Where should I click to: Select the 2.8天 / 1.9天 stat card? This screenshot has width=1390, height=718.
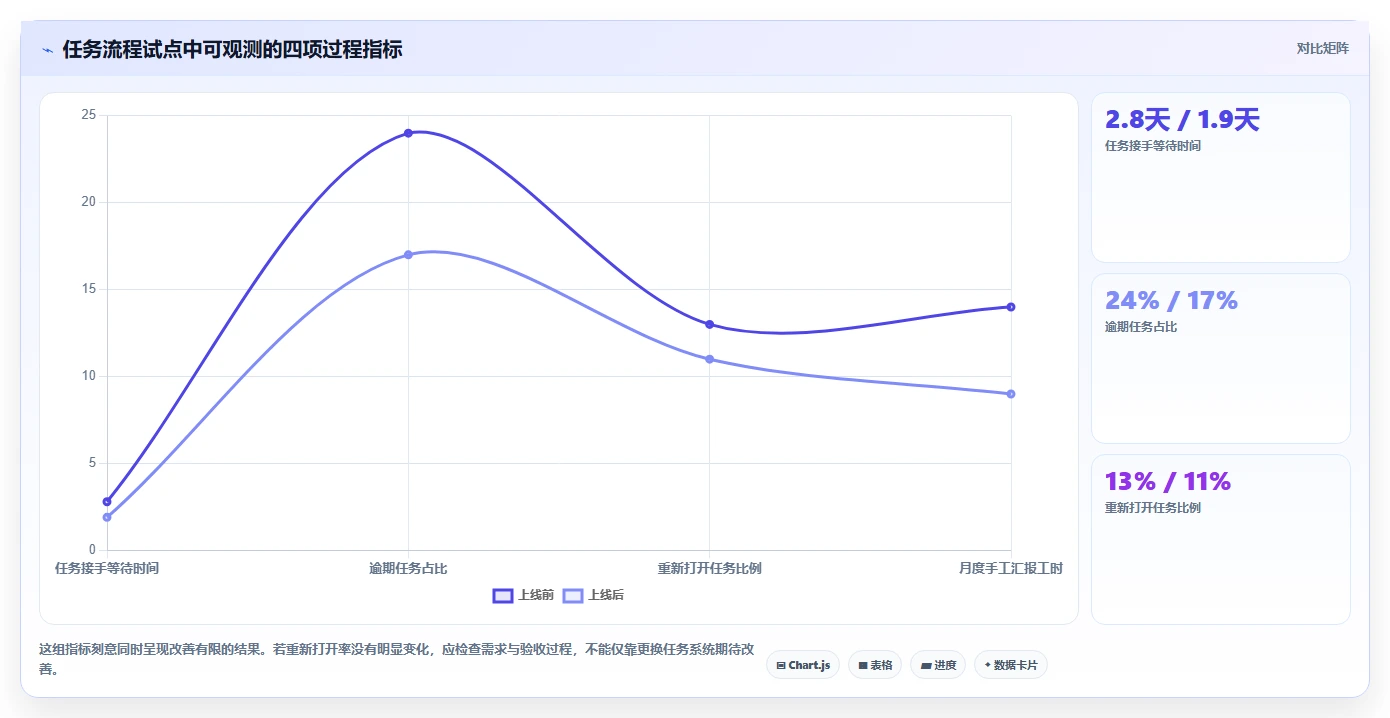(x=1220, y=177)
